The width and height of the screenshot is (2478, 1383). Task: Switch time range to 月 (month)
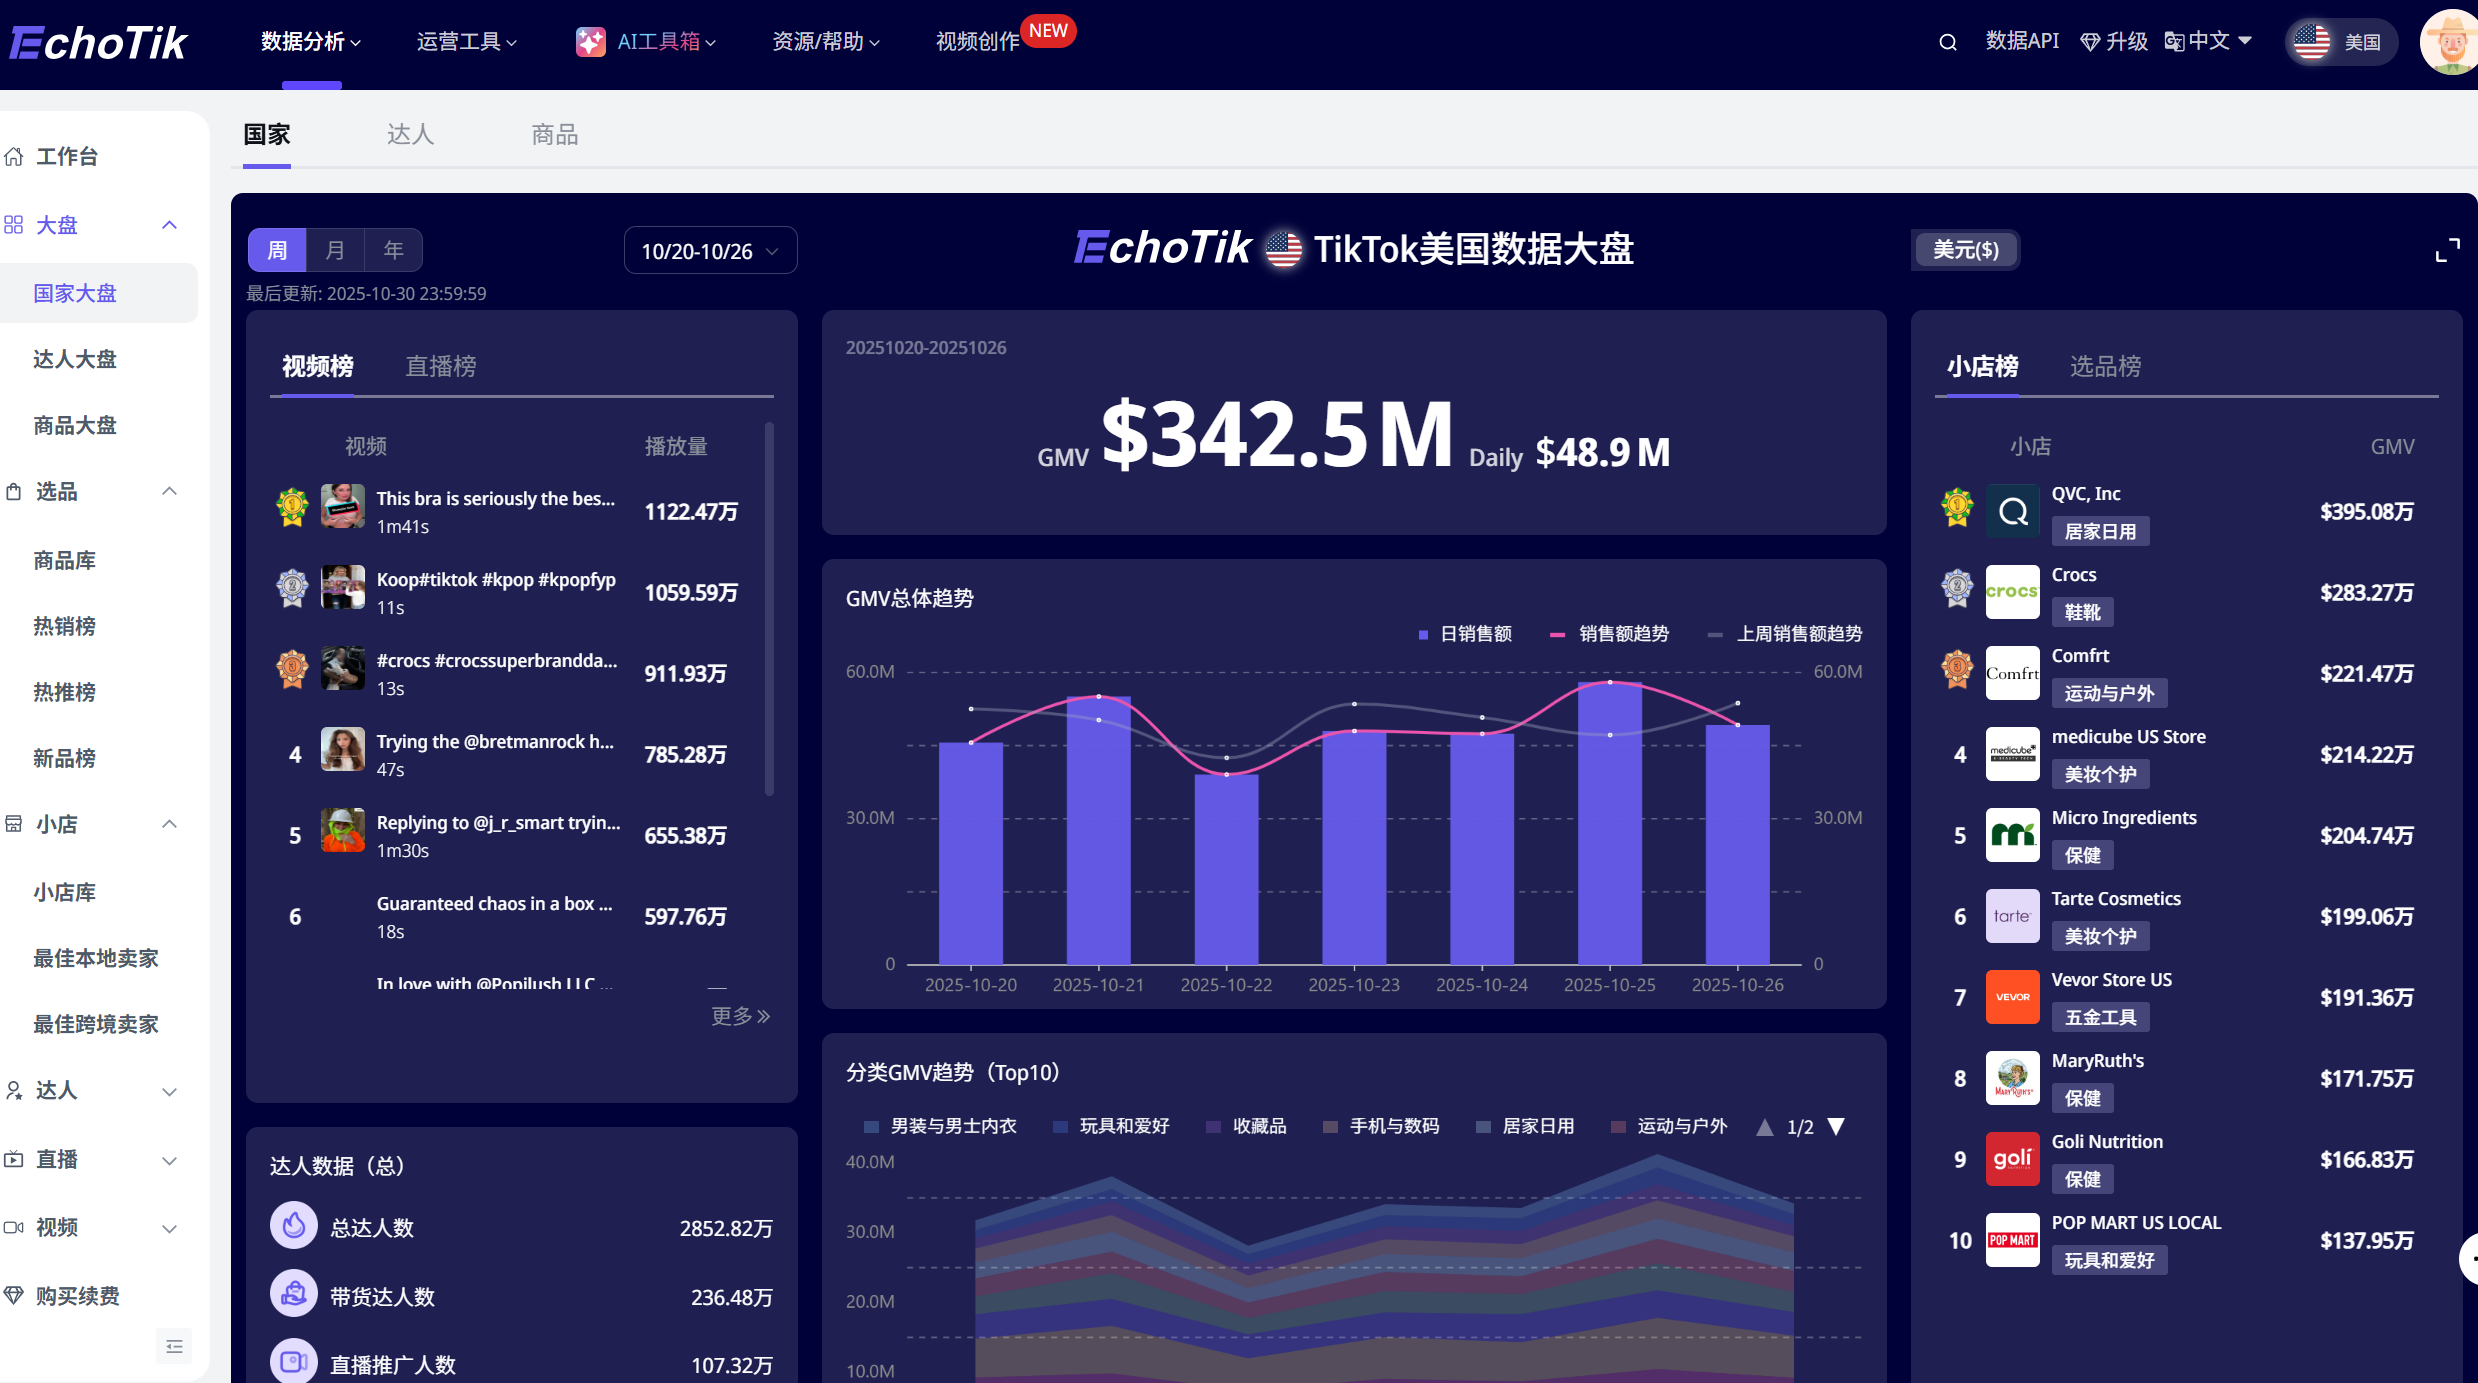coord(335,250)
